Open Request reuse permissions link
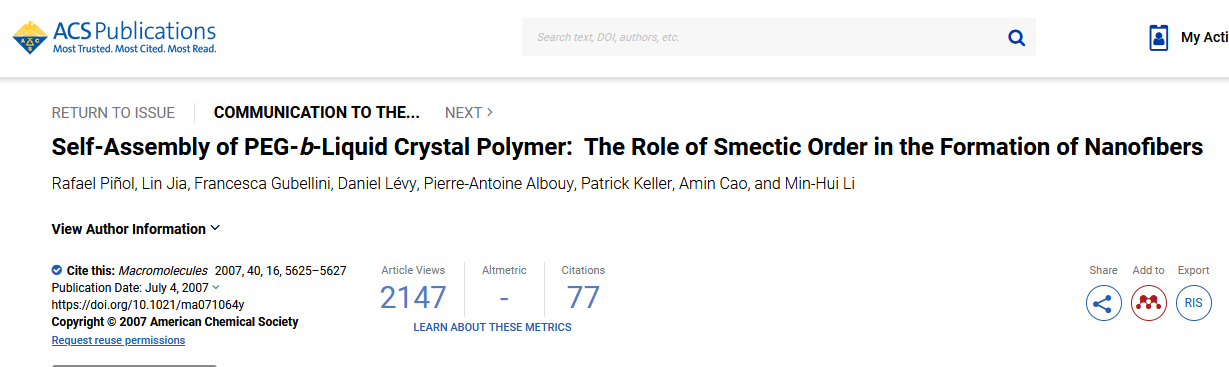The width and height of the screenshot is (1229, 367). [118, 340]
